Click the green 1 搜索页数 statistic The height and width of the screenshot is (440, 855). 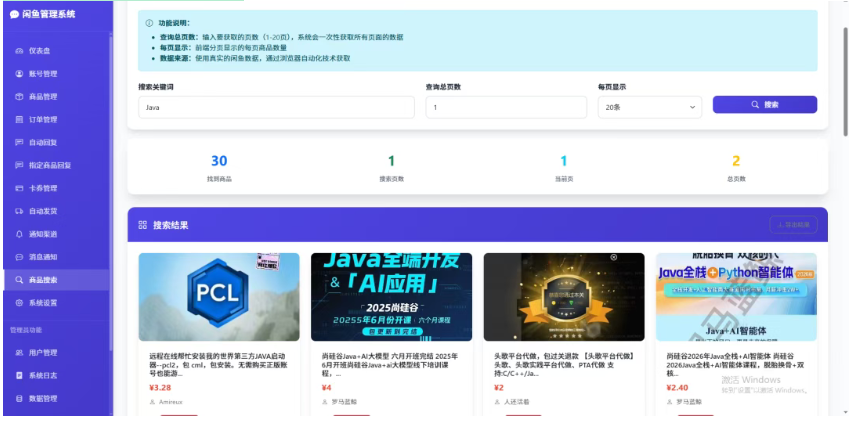(x=392, y=167)
